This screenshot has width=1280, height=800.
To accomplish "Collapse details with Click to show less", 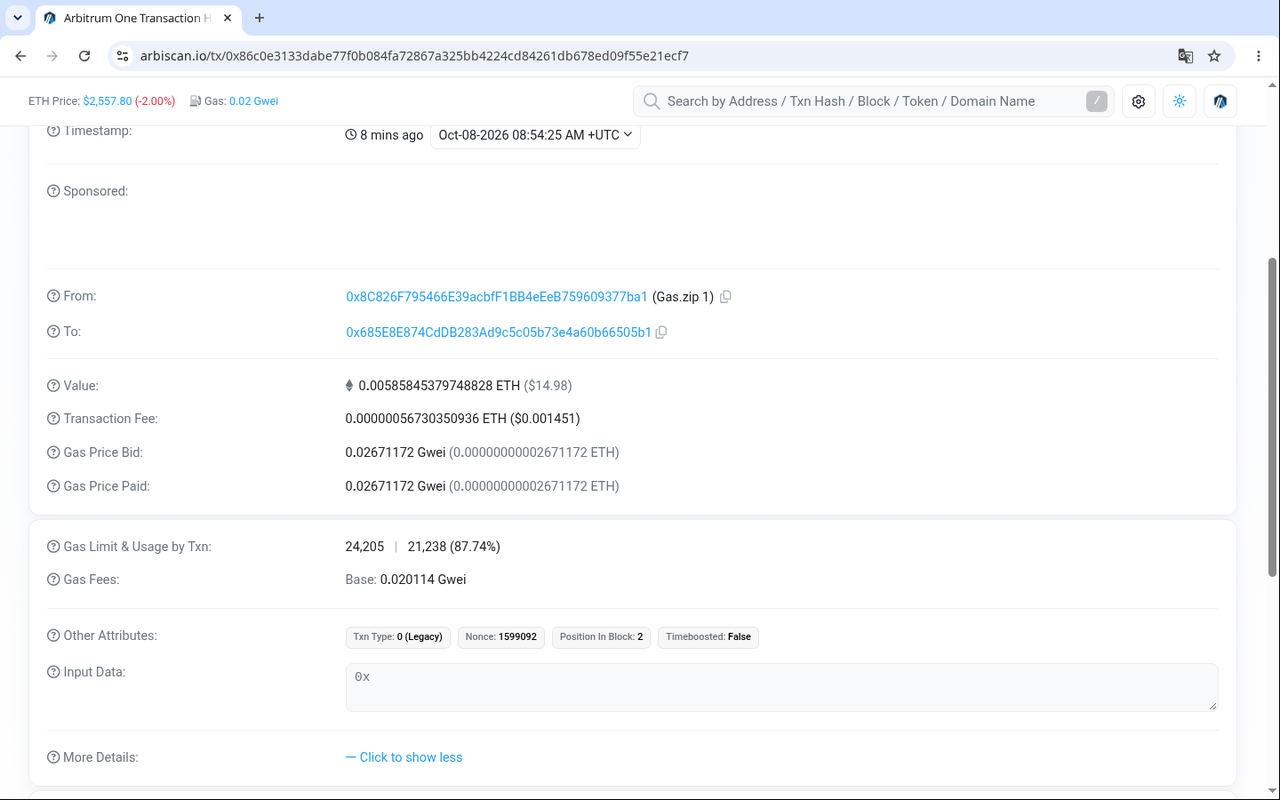I will point(404,757).
